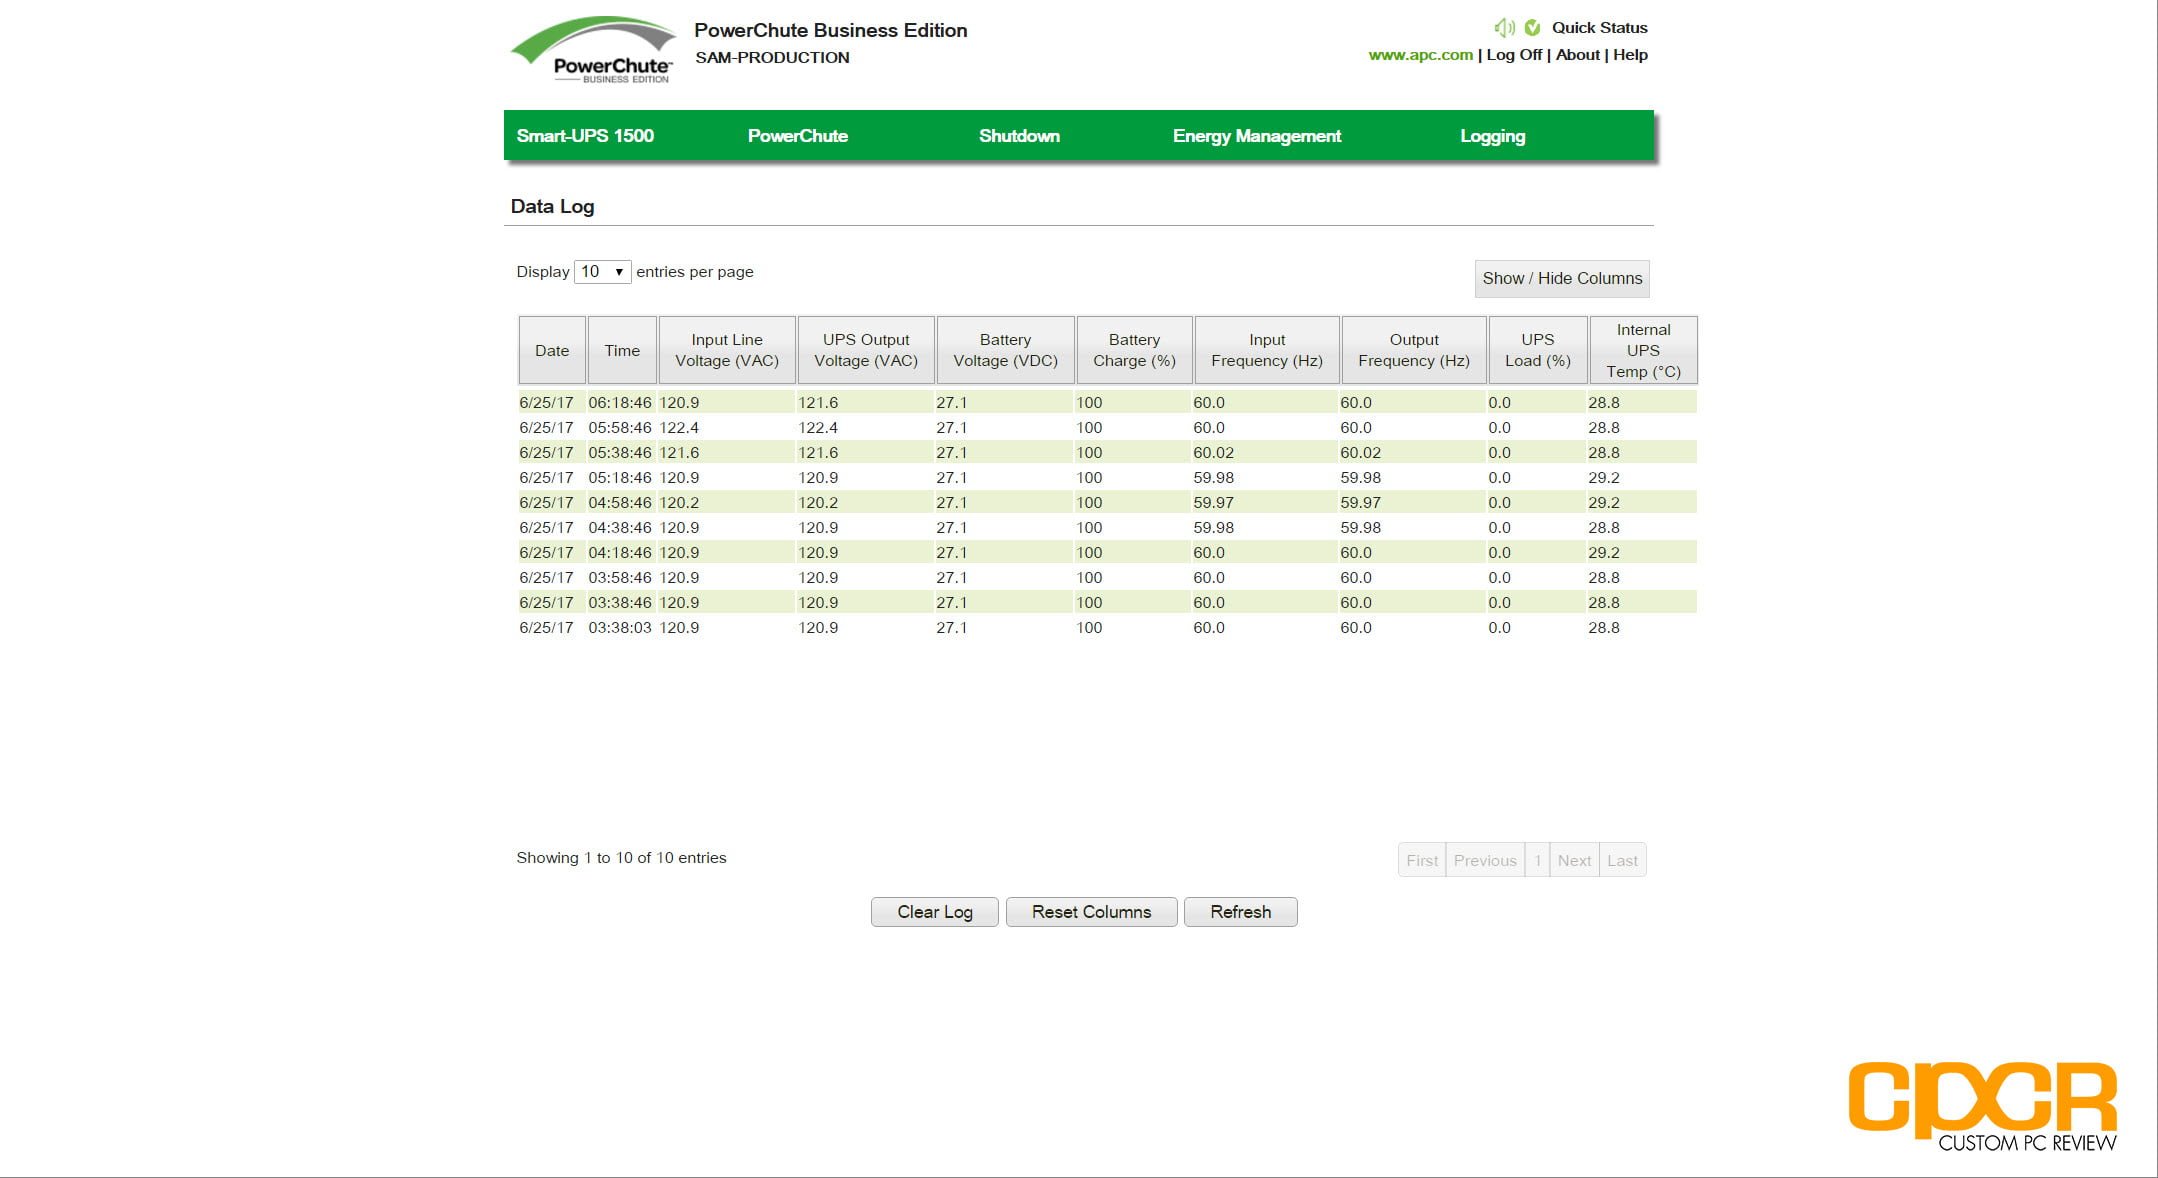
Task: Click the Data Log heading
Action: click(x=552, y=207)
